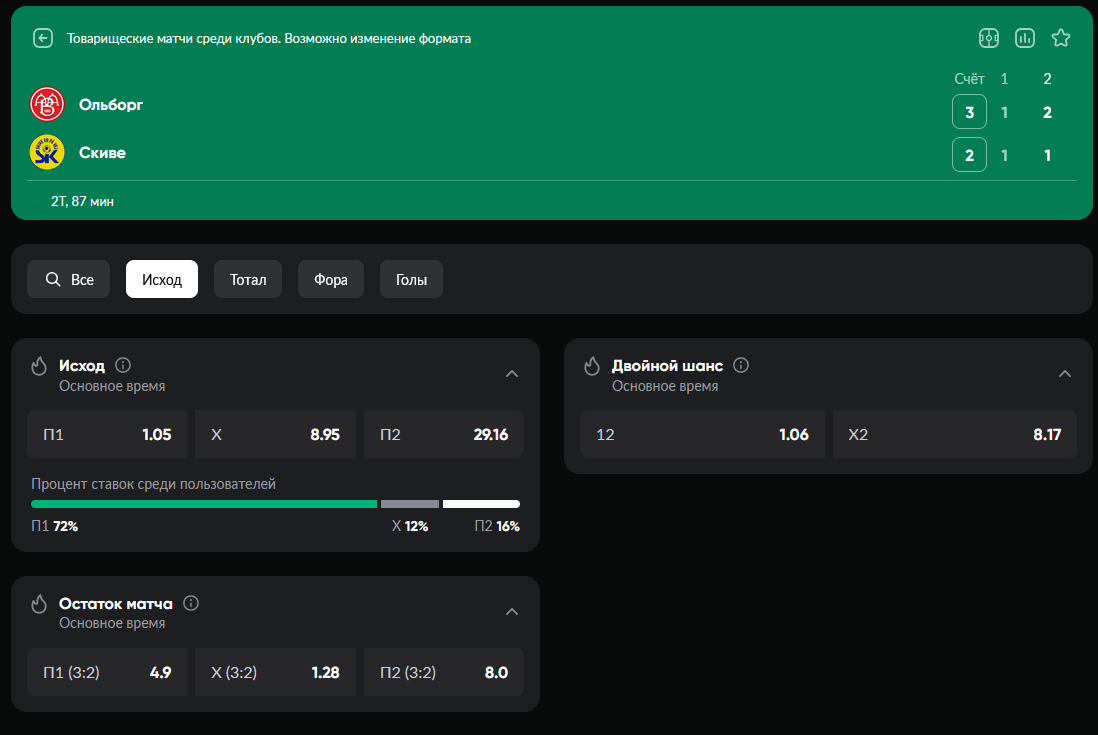Collapse the Исход panel chevron

point(512,372)
